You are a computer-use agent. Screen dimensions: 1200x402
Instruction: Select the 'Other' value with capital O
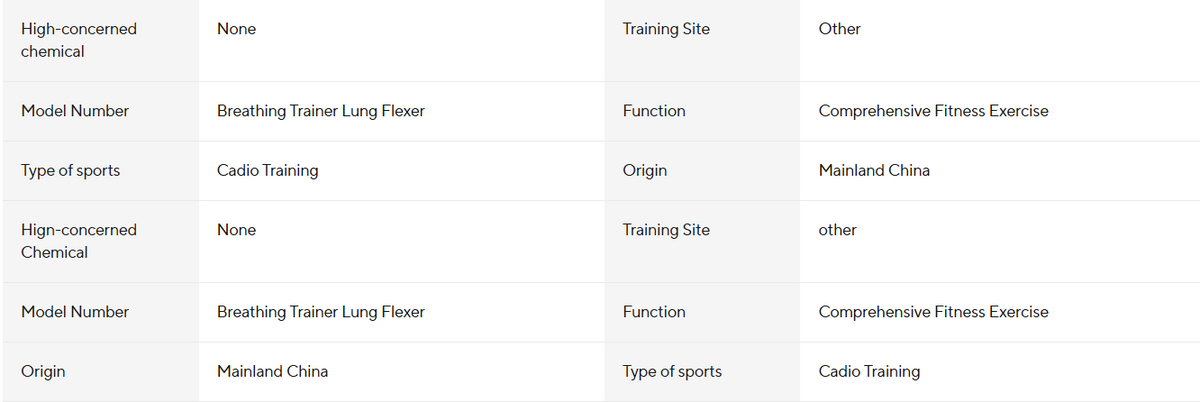pos(839,29)
